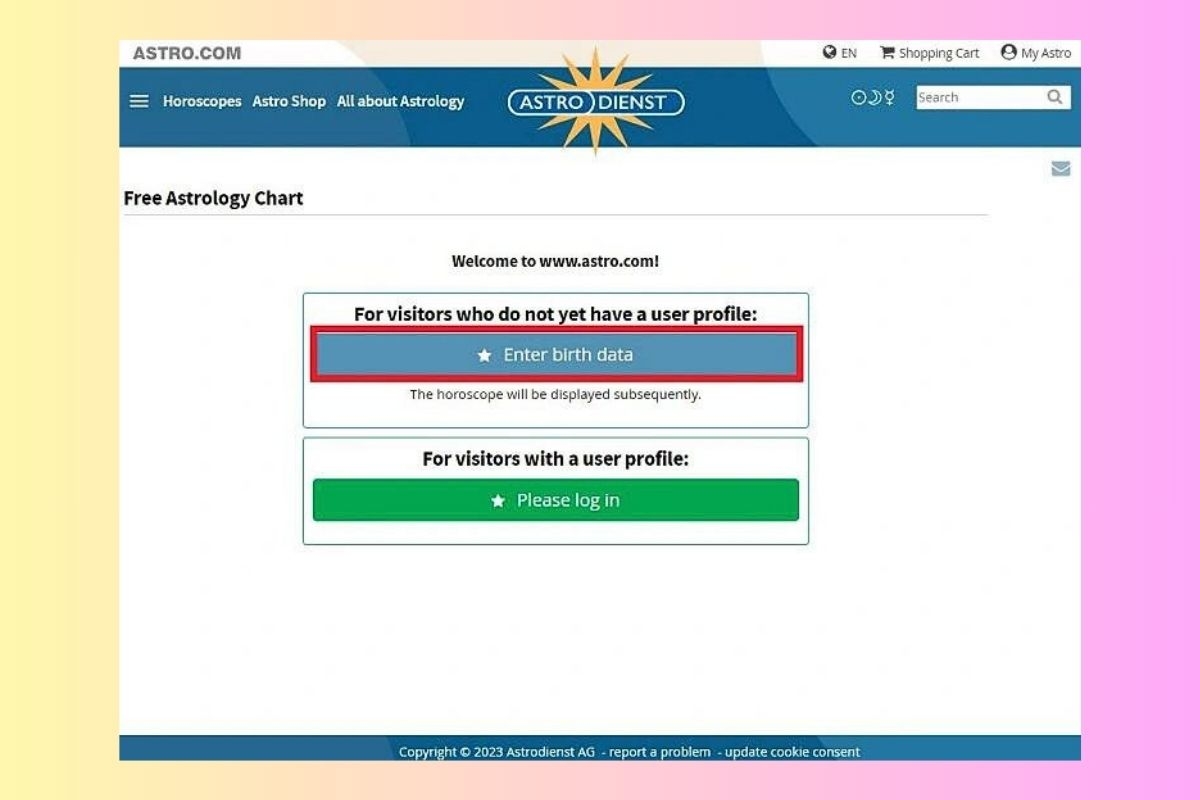Open the hamburger menu icon
The image size is (1200, 800).
(140, 101)
